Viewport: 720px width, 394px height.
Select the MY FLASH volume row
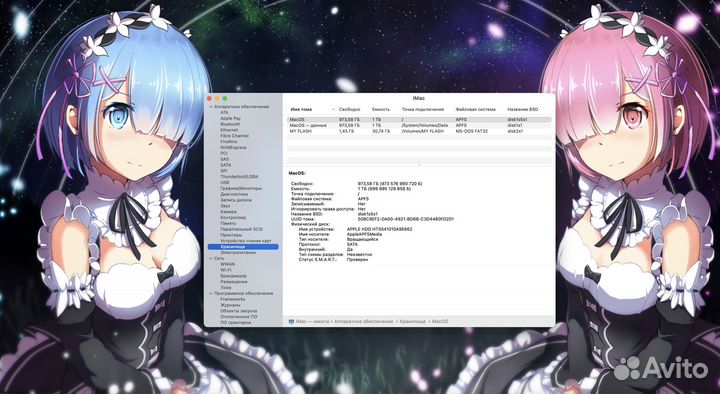pos(419,131)
